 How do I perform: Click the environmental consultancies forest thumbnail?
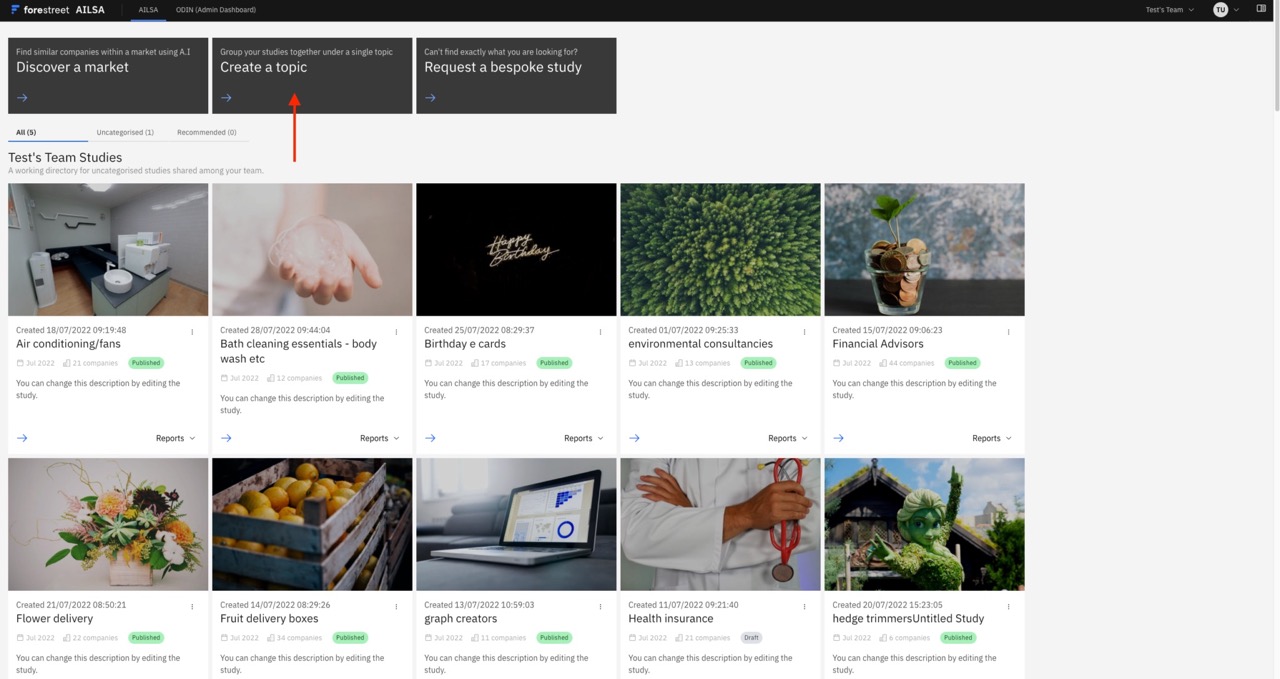pos(720,249)
